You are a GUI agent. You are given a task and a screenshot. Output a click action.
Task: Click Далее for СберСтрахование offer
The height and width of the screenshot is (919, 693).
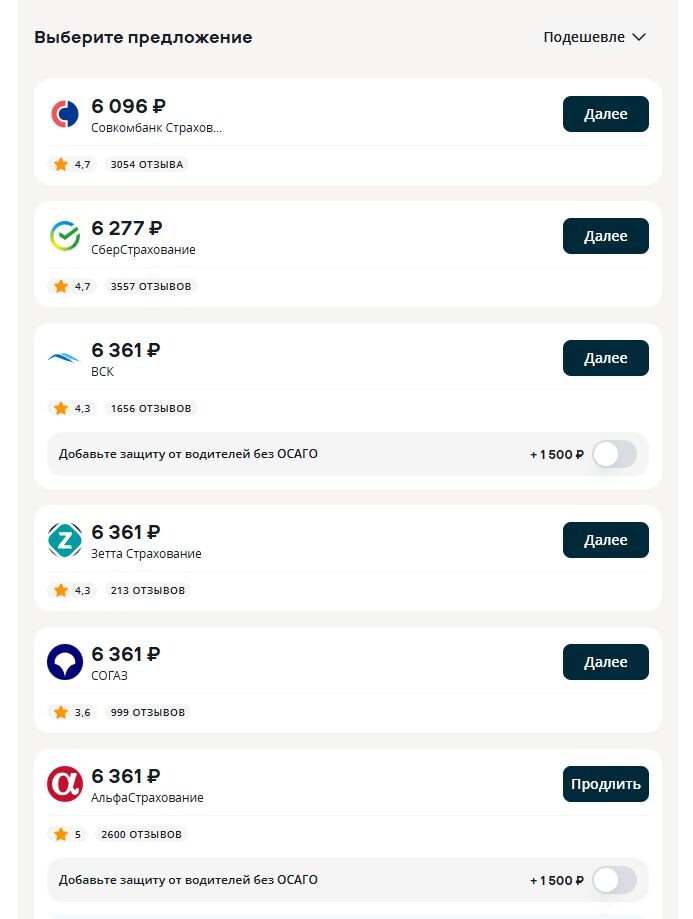(606, 236)
